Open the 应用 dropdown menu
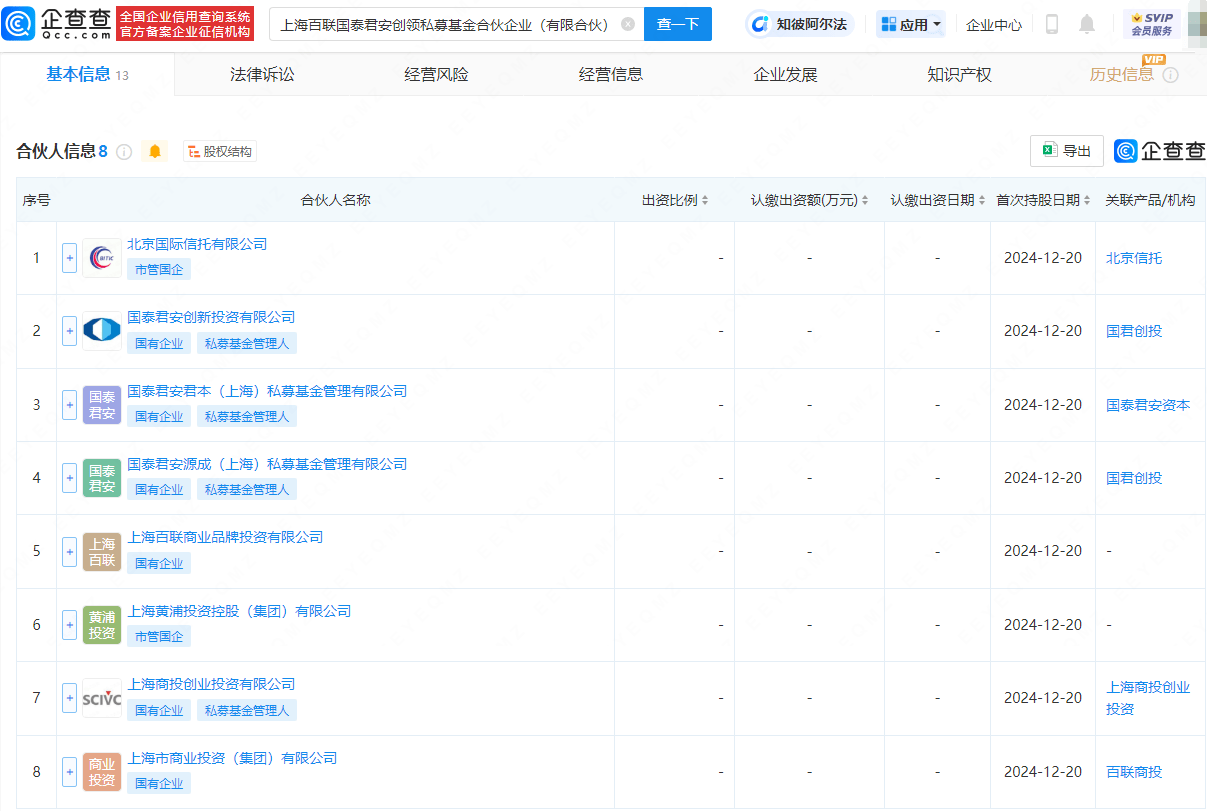The image size is (1207, 811). tap(911, 24)
